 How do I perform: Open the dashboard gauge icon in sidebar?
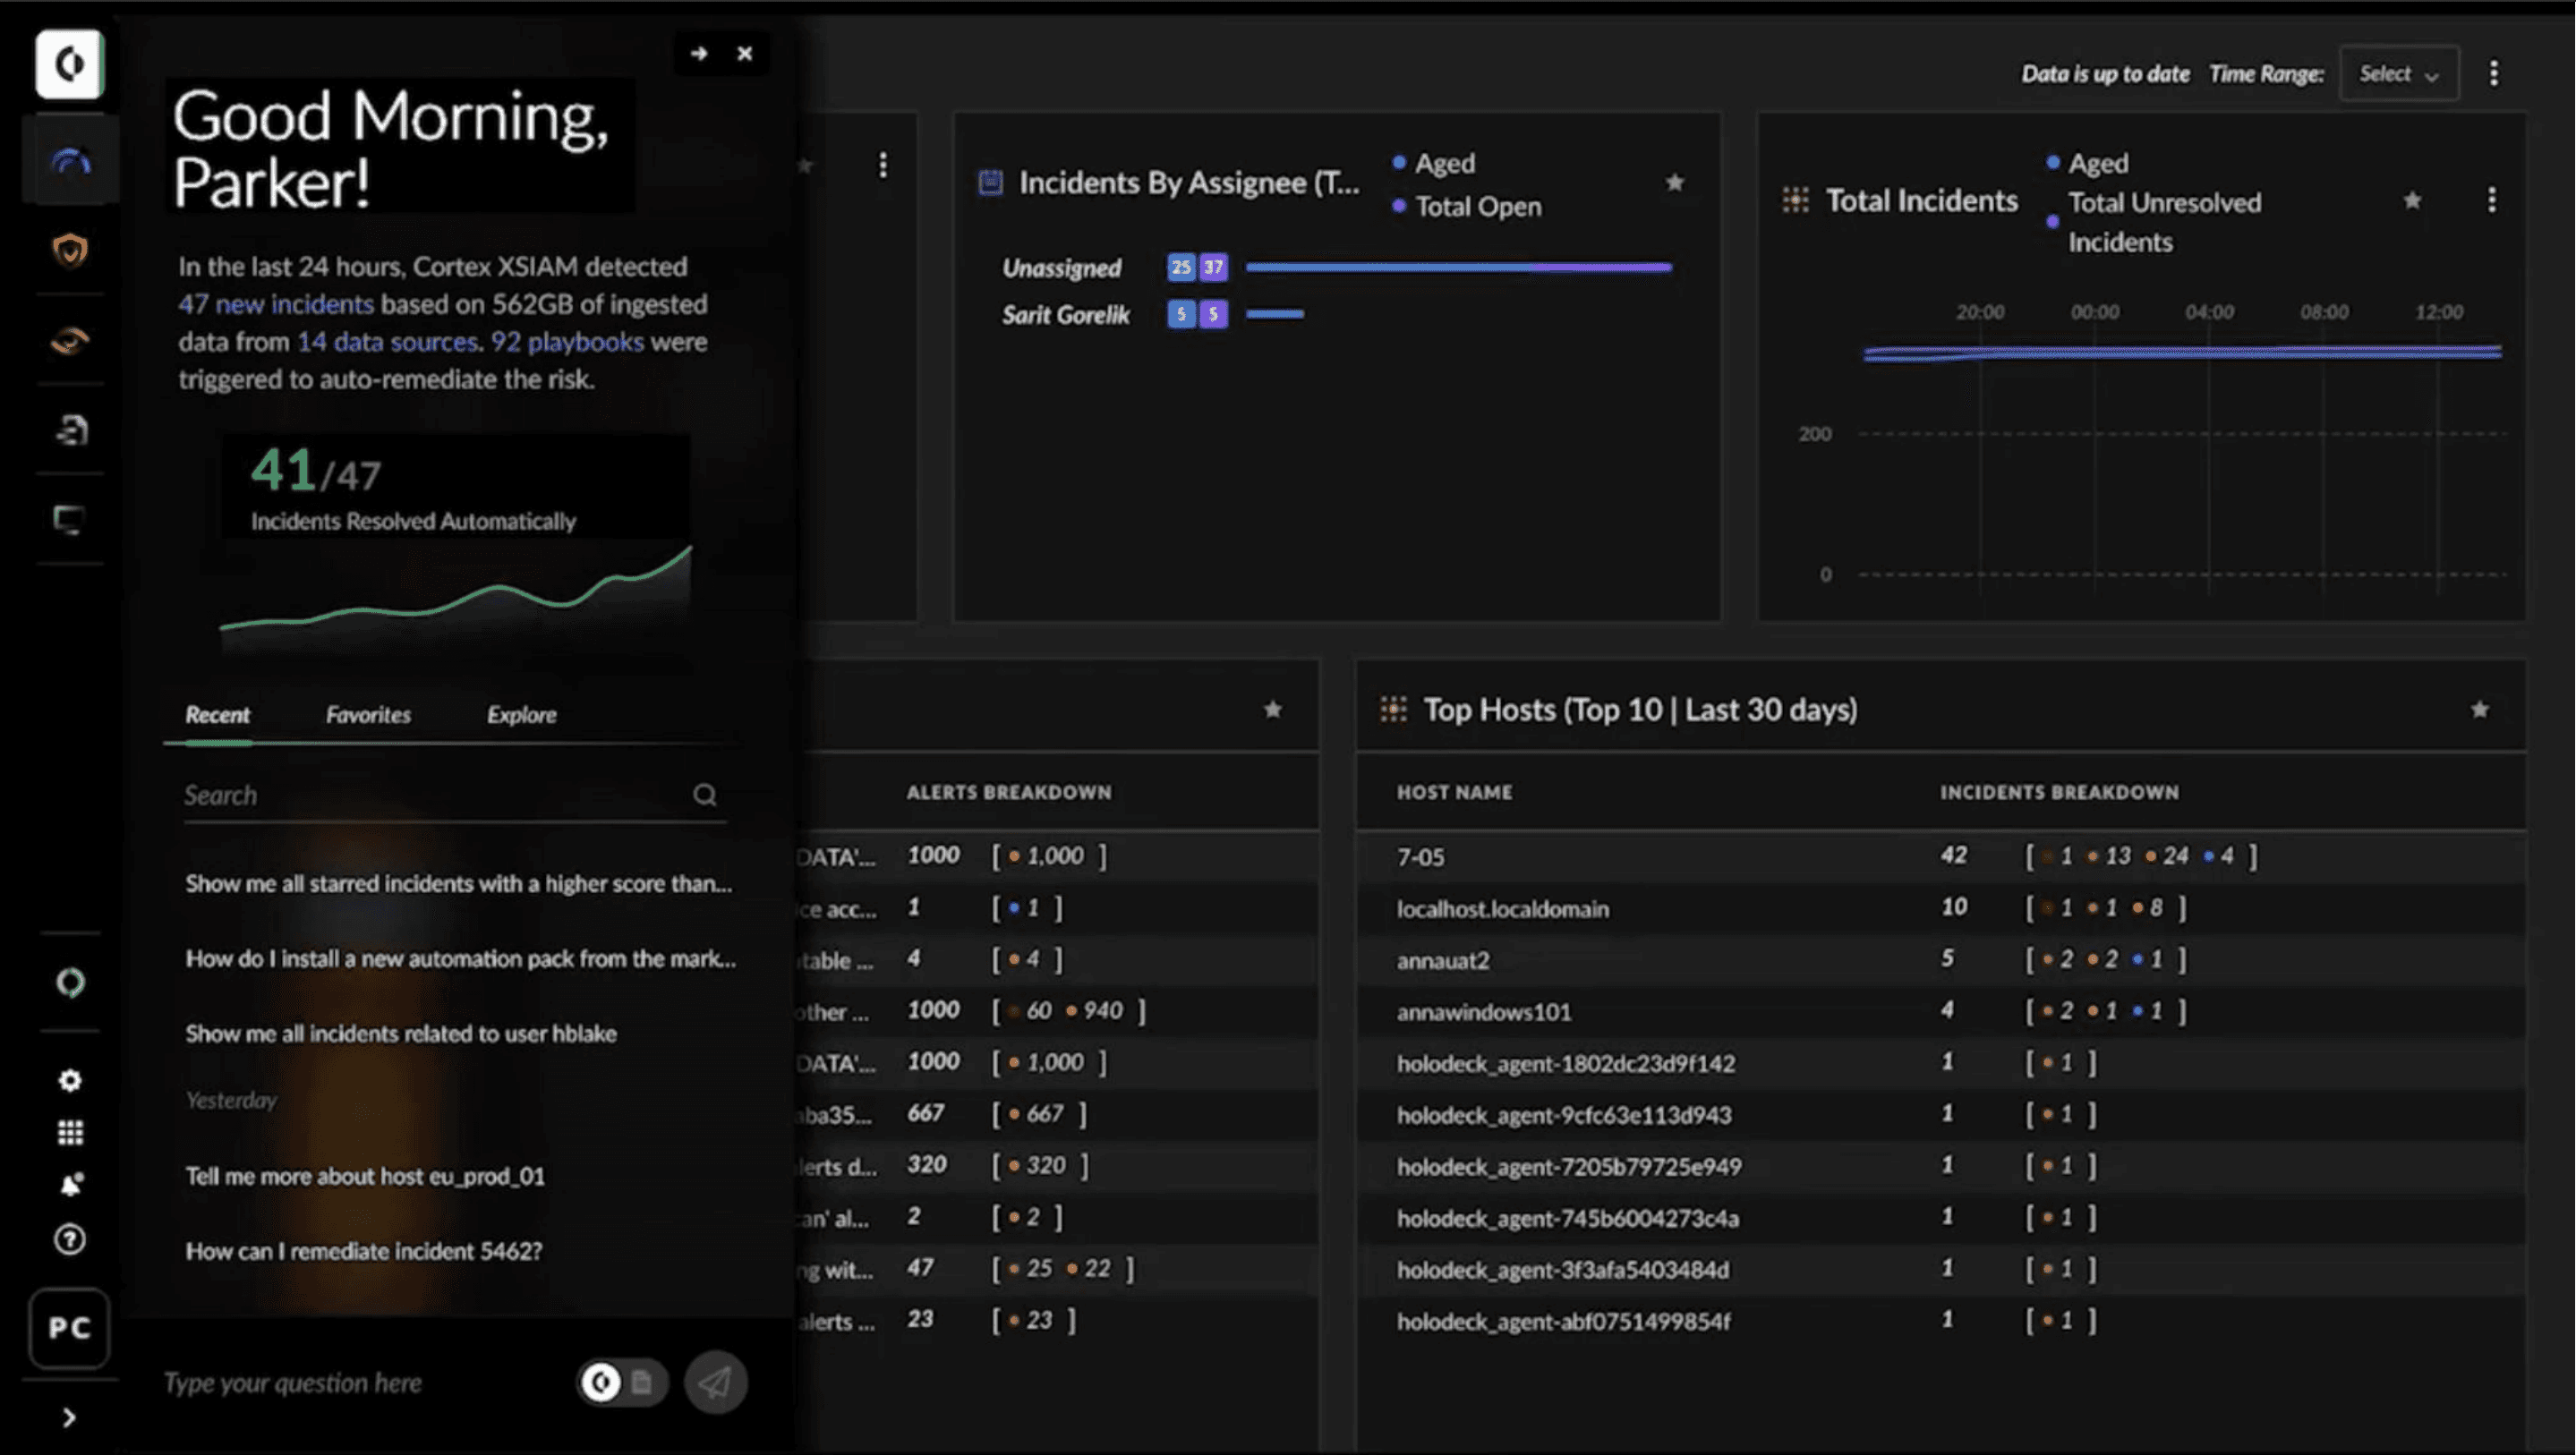69,161
